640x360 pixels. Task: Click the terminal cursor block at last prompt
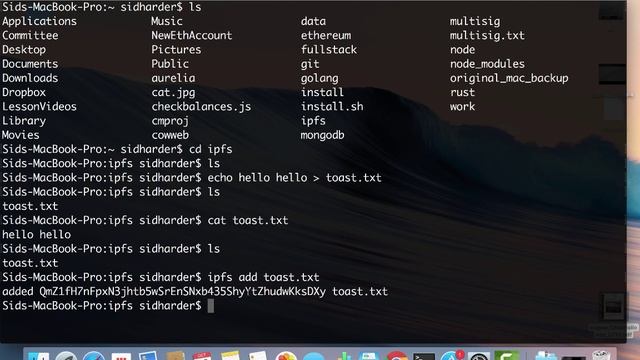211,306
